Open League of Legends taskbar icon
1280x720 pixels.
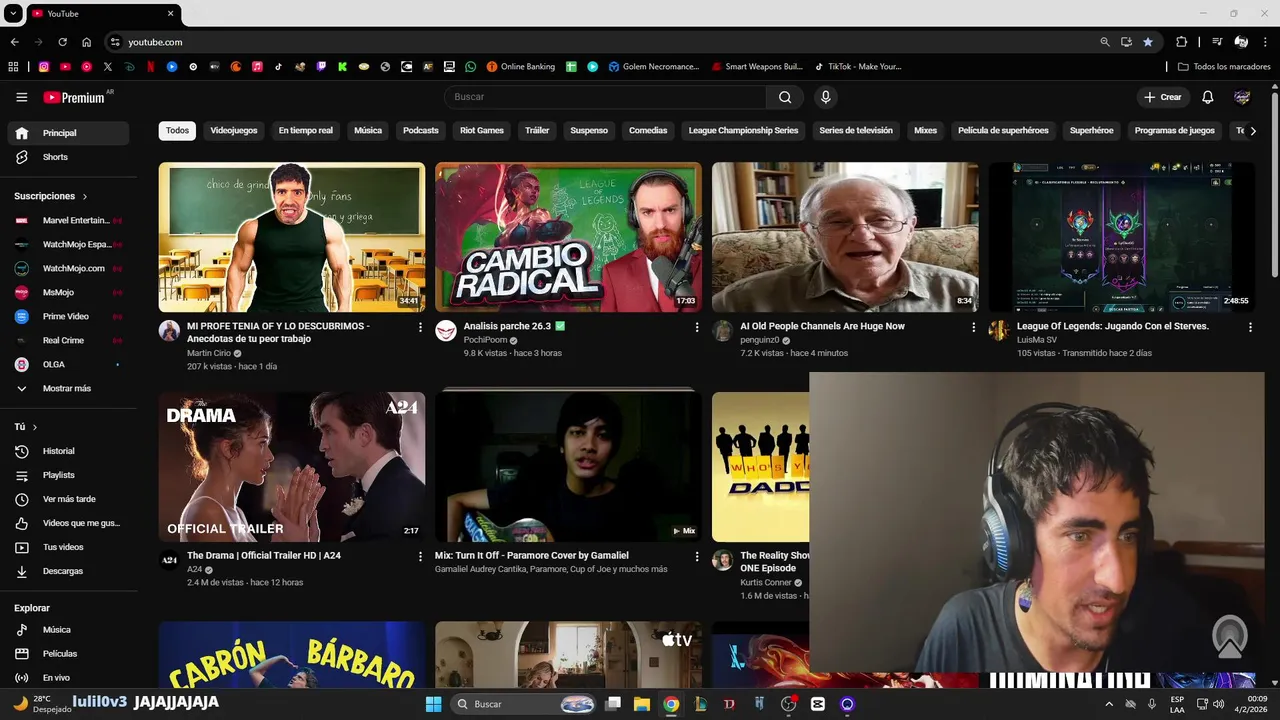pyautogui.click(x=700, y=704)
